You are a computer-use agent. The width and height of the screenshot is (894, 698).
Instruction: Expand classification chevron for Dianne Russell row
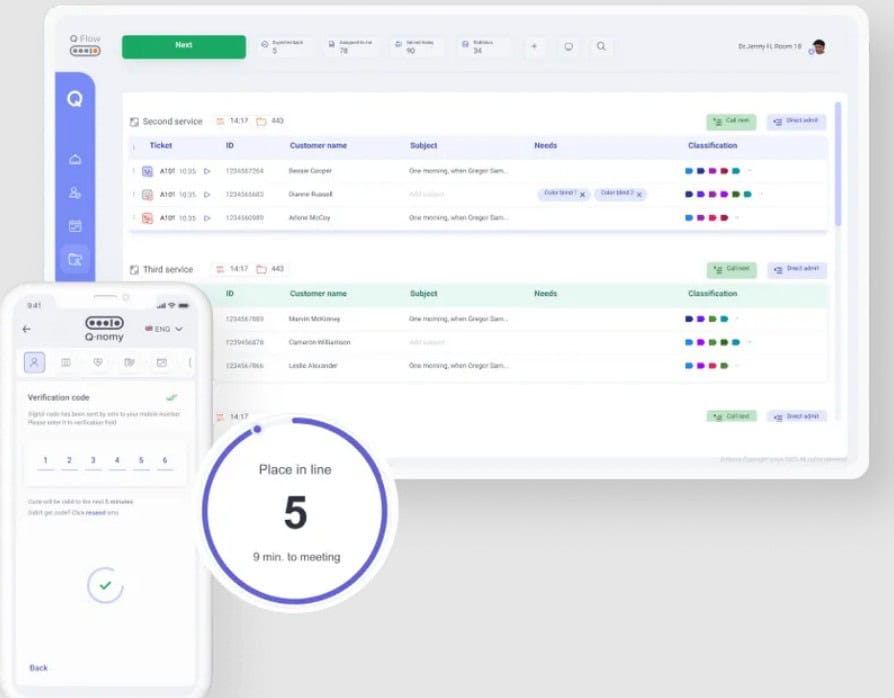pos(761,194)
